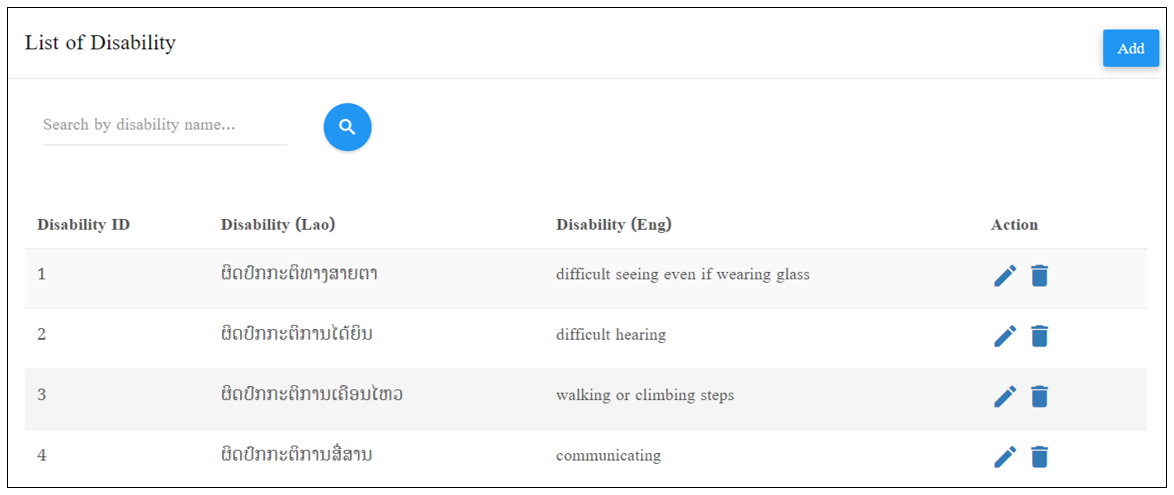
Task: Click the 'difficult hearing' English text cell
Action: point(611,335)
